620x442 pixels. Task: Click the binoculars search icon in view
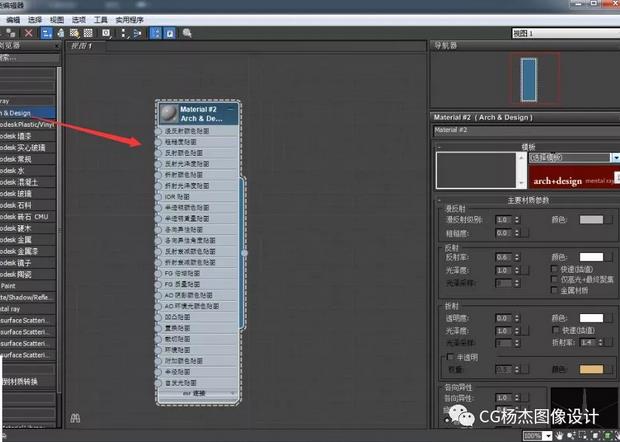coord(75,418)
